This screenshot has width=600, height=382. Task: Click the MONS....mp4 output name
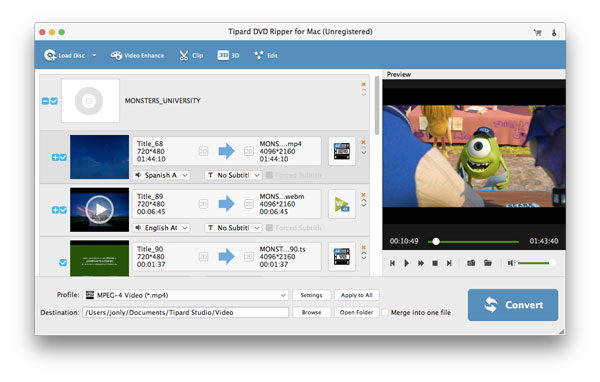pos(280,144)
